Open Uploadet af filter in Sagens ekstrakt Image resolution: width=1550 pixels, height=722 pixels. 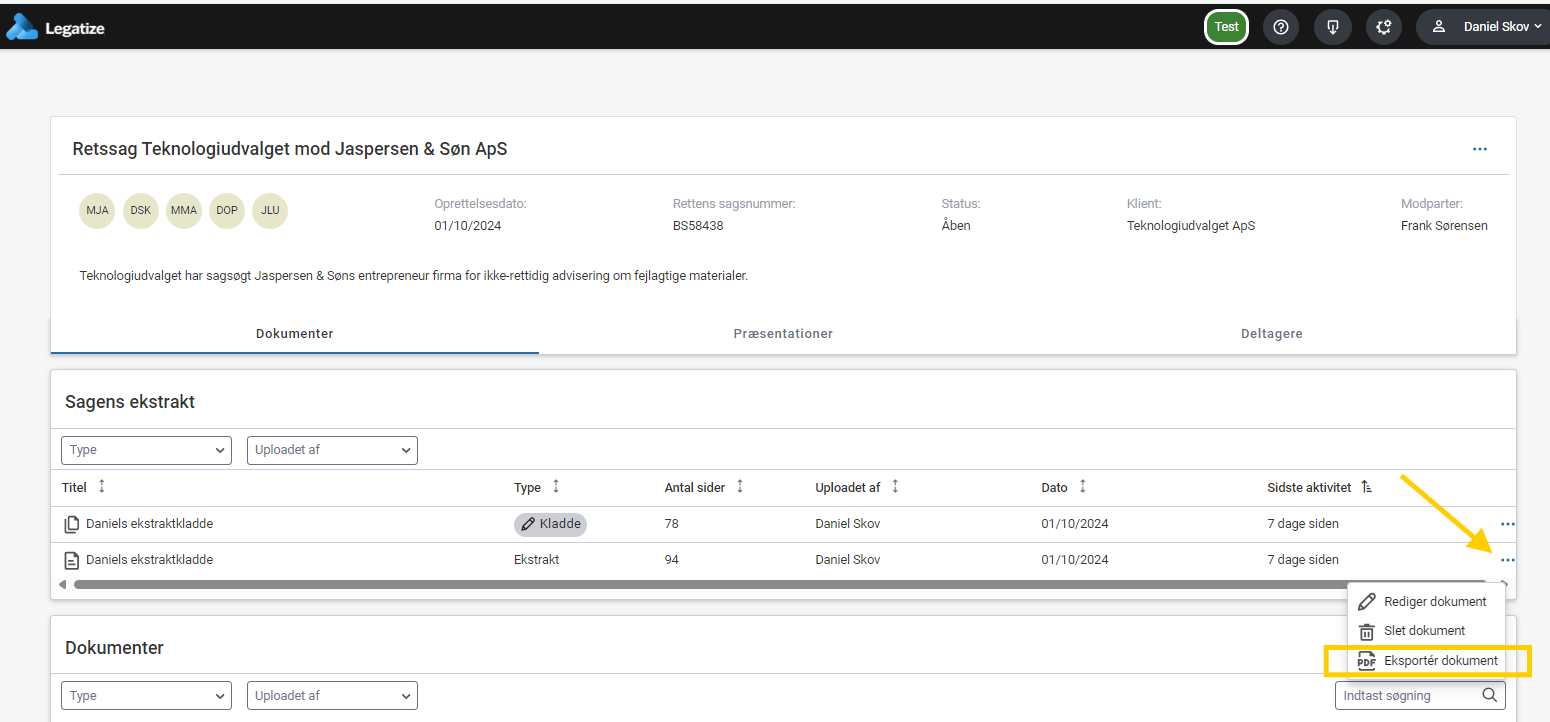coord(332,450)
